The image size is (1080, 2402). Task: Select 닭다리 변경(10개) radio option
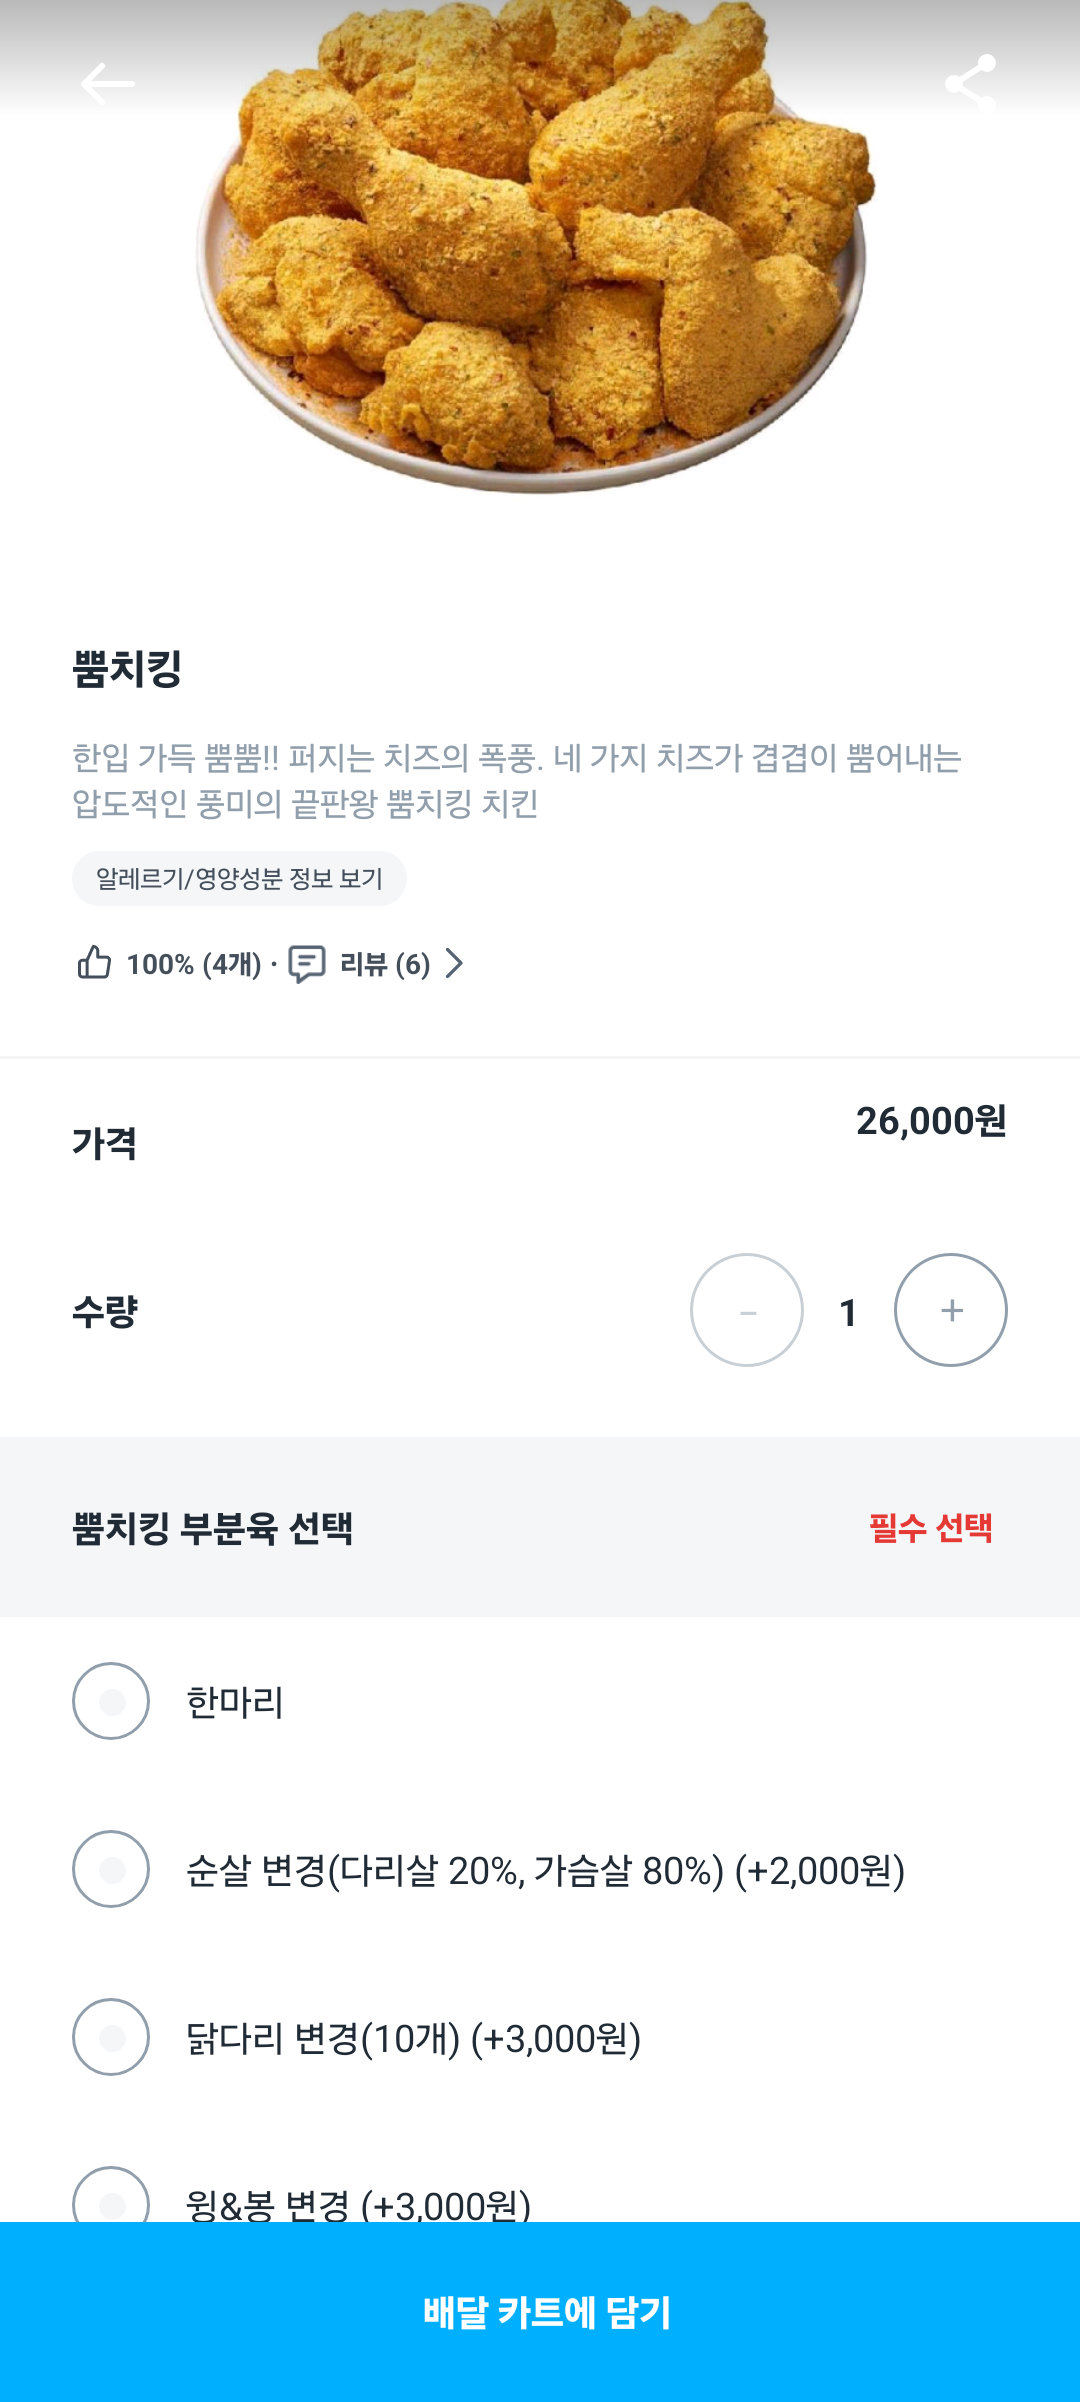click(x=111, y=2037)
